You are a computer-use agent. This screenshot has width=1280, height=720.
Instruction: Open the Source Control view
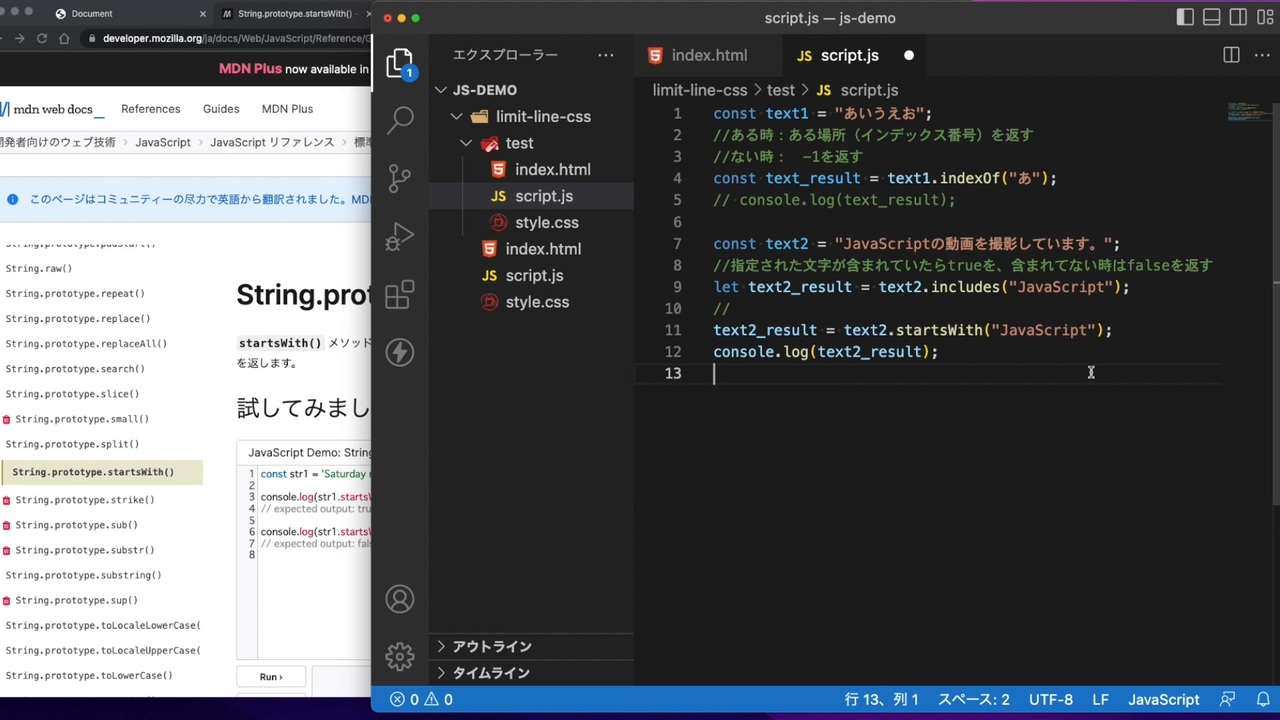(399, 177)
